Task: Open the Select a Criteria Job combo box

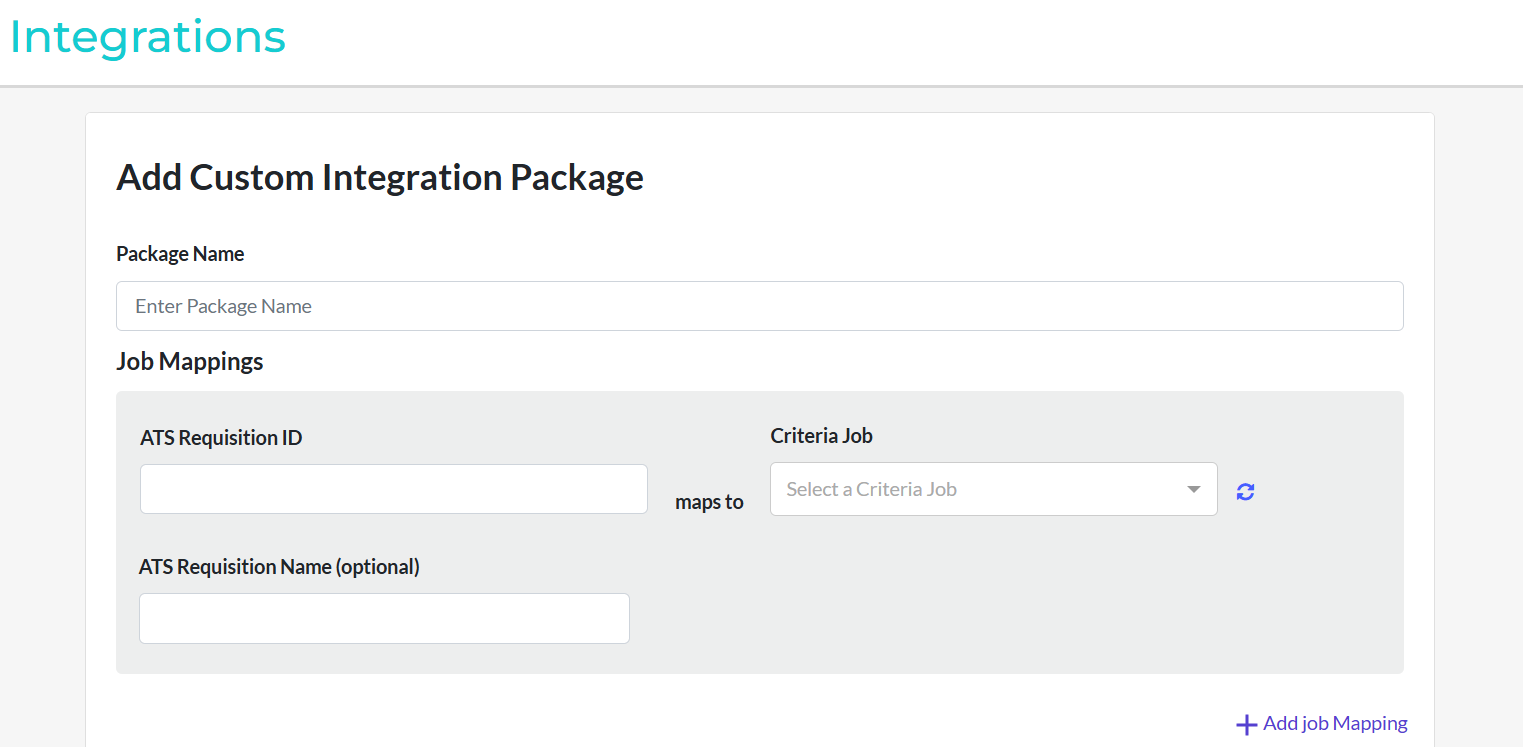Action: tap(980, 489)
